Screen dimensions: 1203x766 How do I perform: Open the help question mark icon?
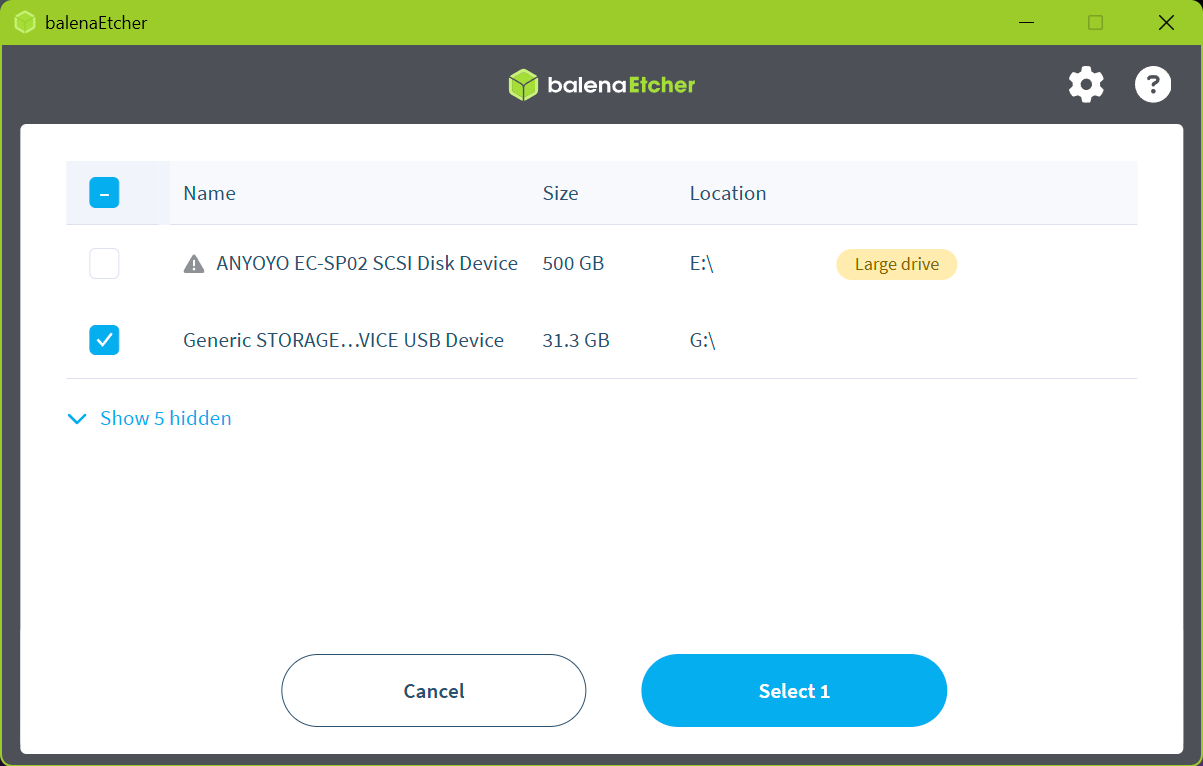[1152, 85]
